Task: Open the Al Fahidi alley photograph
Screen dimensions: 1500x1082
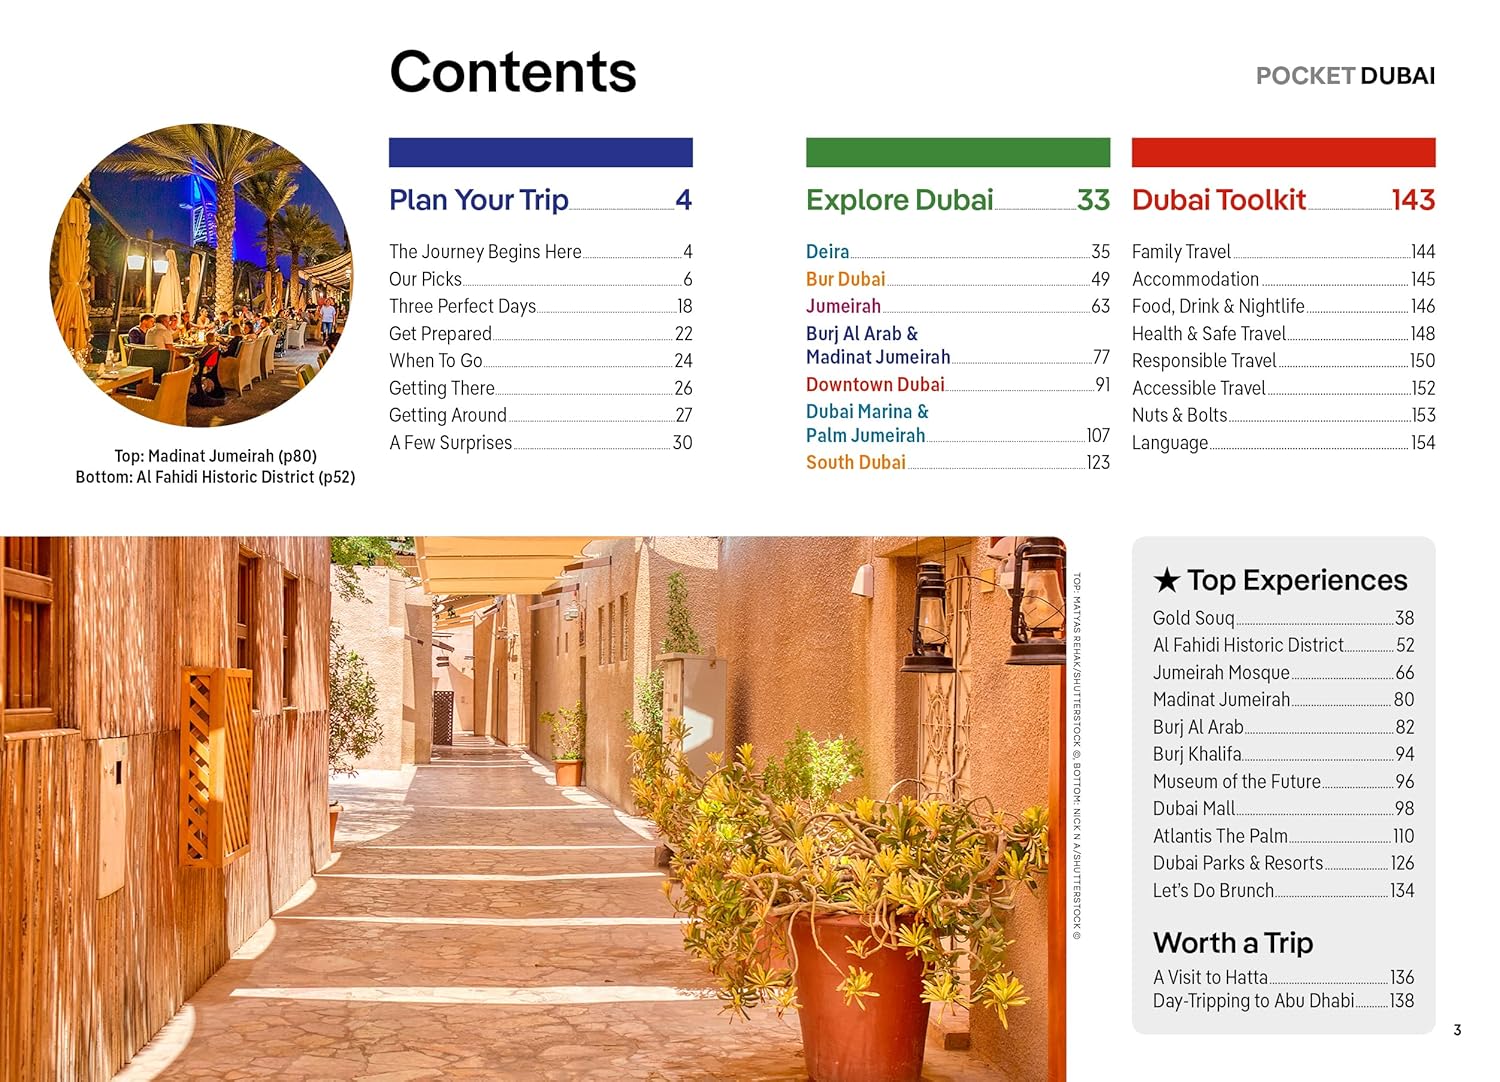Action: click(532, 808)
